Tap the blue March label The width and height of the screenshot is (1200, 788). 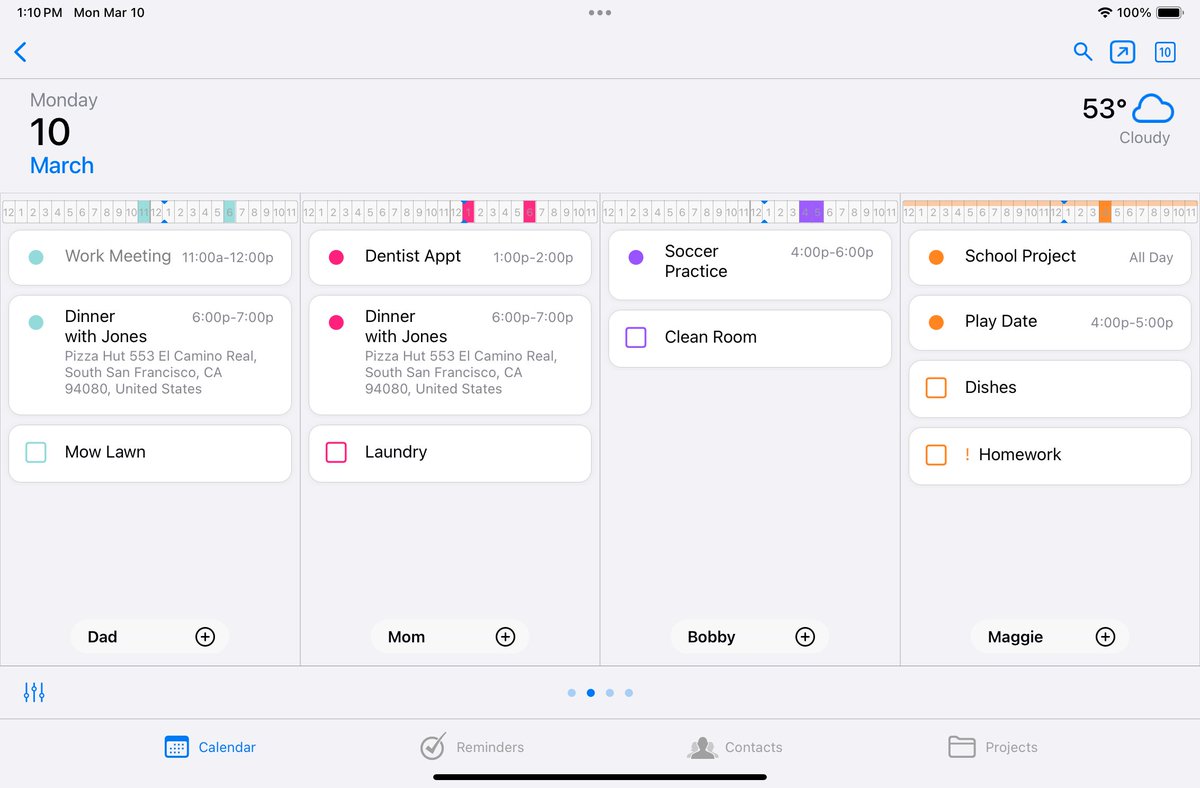(x=62, y=165)
